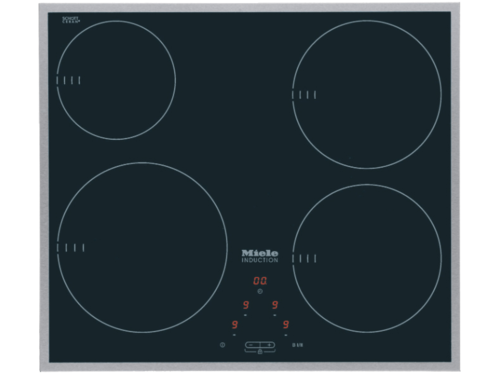Tap the timer clock symbol under 00
This screenshot has height=374, width=500.
coord(260,291)
